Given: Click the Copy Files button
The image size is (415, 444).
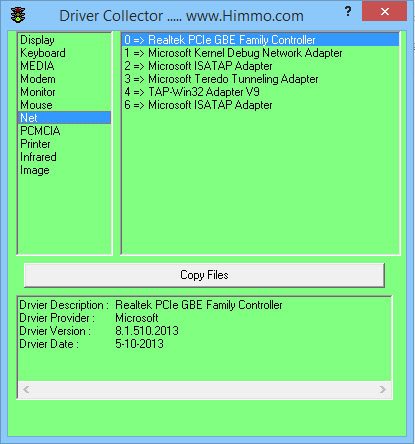Looking at the screenshot, I should (204, 275).
